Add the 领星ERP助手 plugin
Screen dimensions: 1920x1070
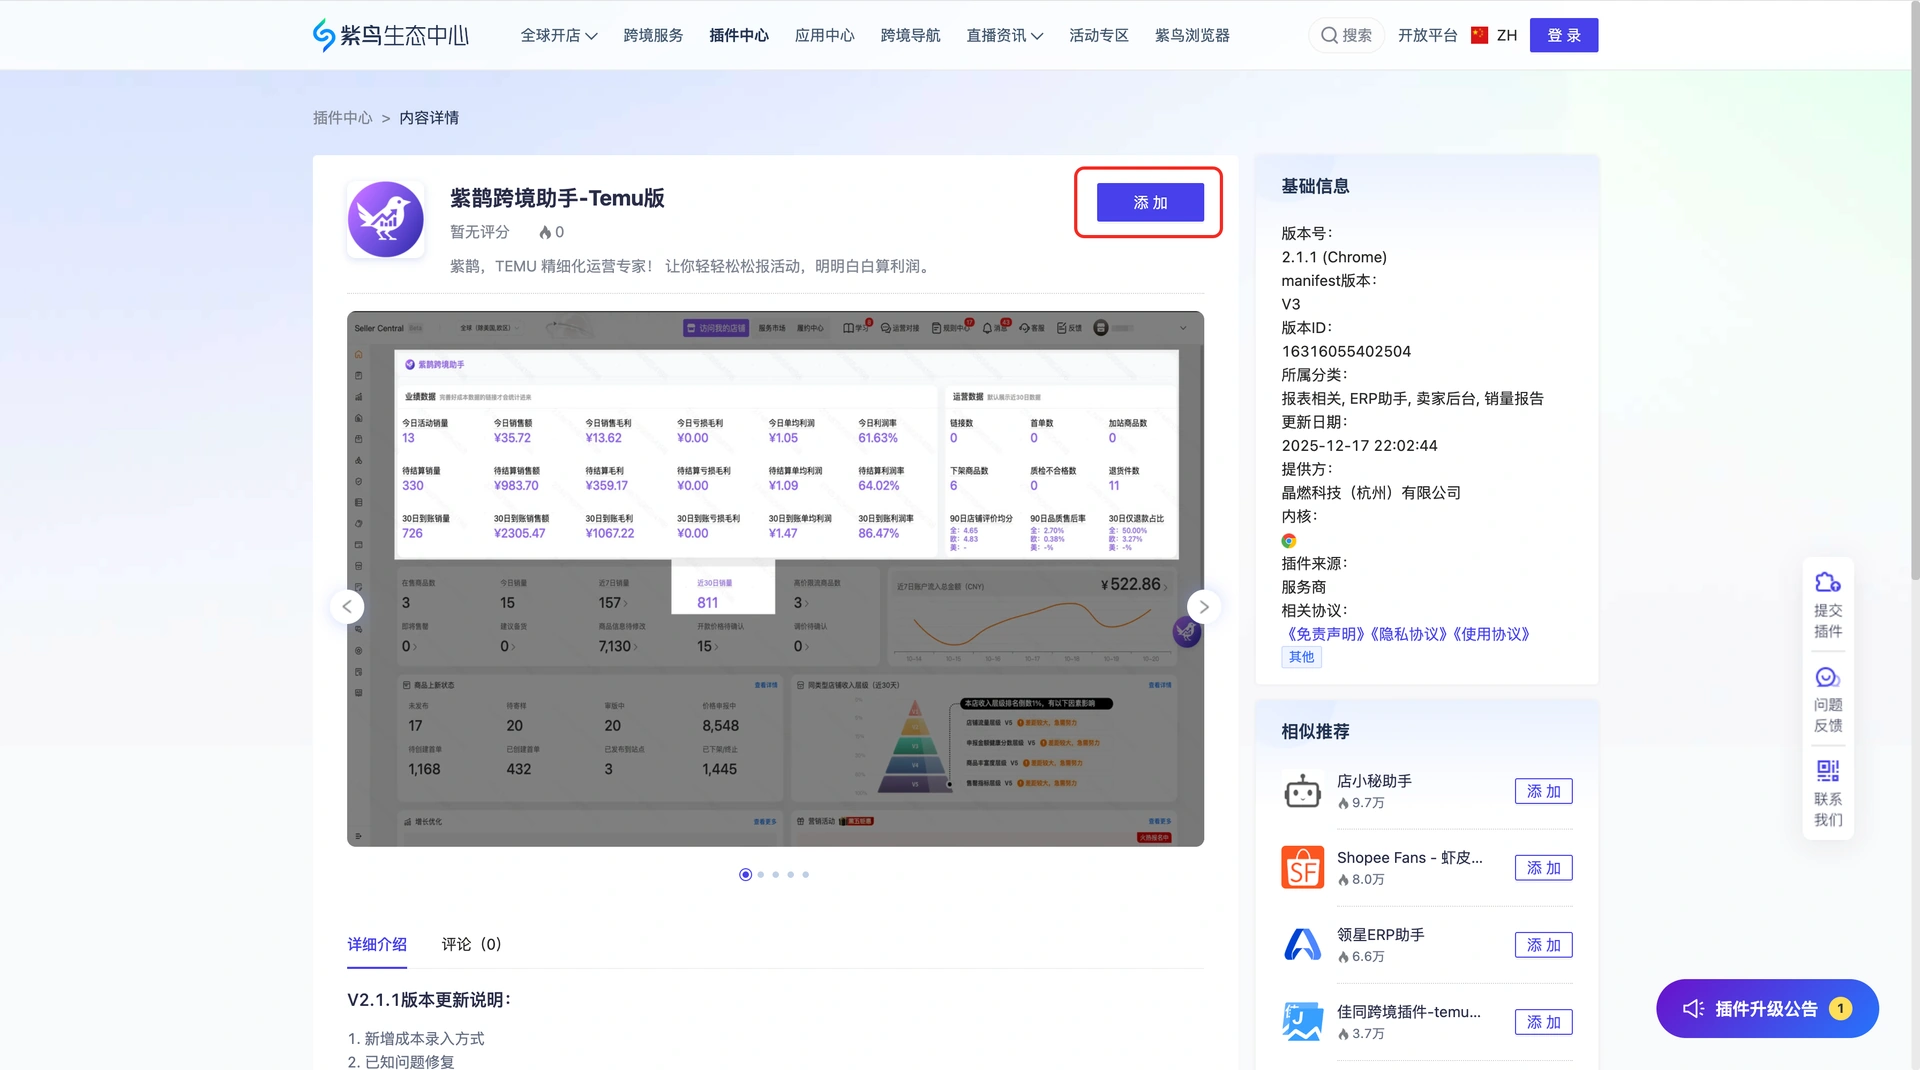(1543, 945)
